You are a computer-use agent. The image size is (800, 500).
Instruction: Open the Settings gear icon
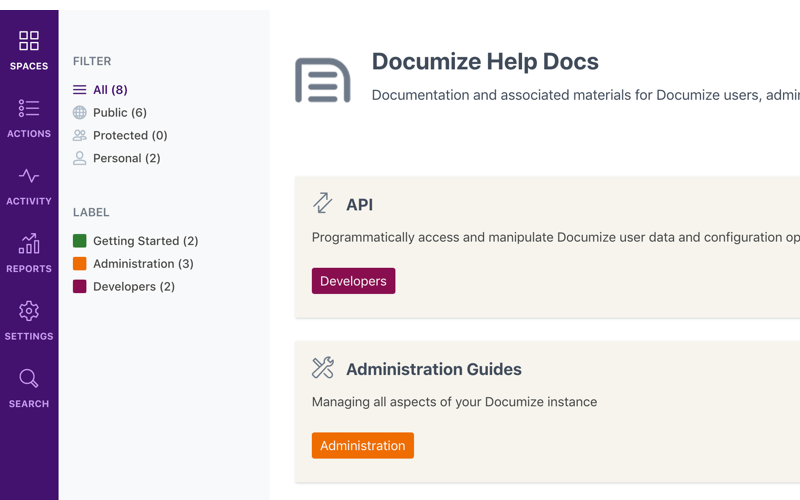[x=29, y=311]
